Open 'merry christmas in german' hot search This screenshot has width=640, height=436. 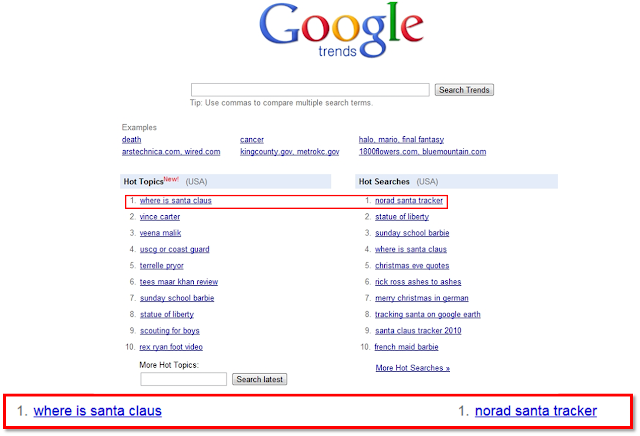422,298
